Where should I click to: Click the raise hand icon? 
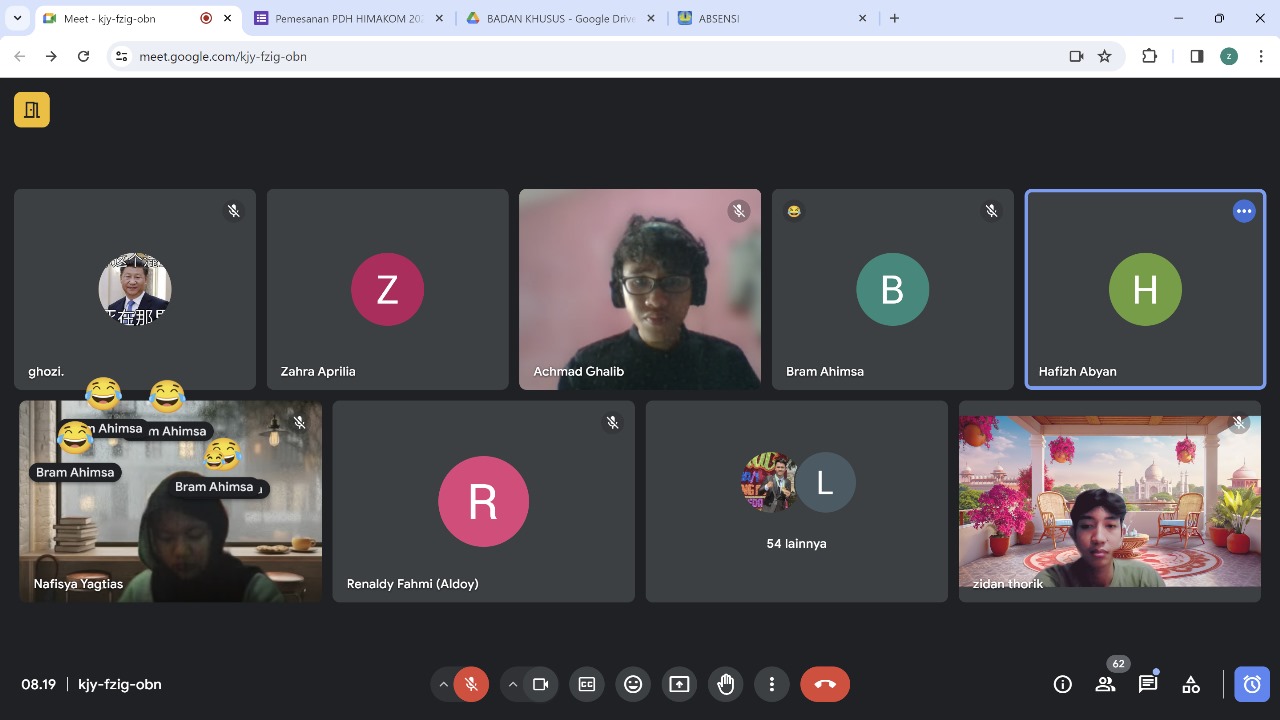(x=725, y=684)
